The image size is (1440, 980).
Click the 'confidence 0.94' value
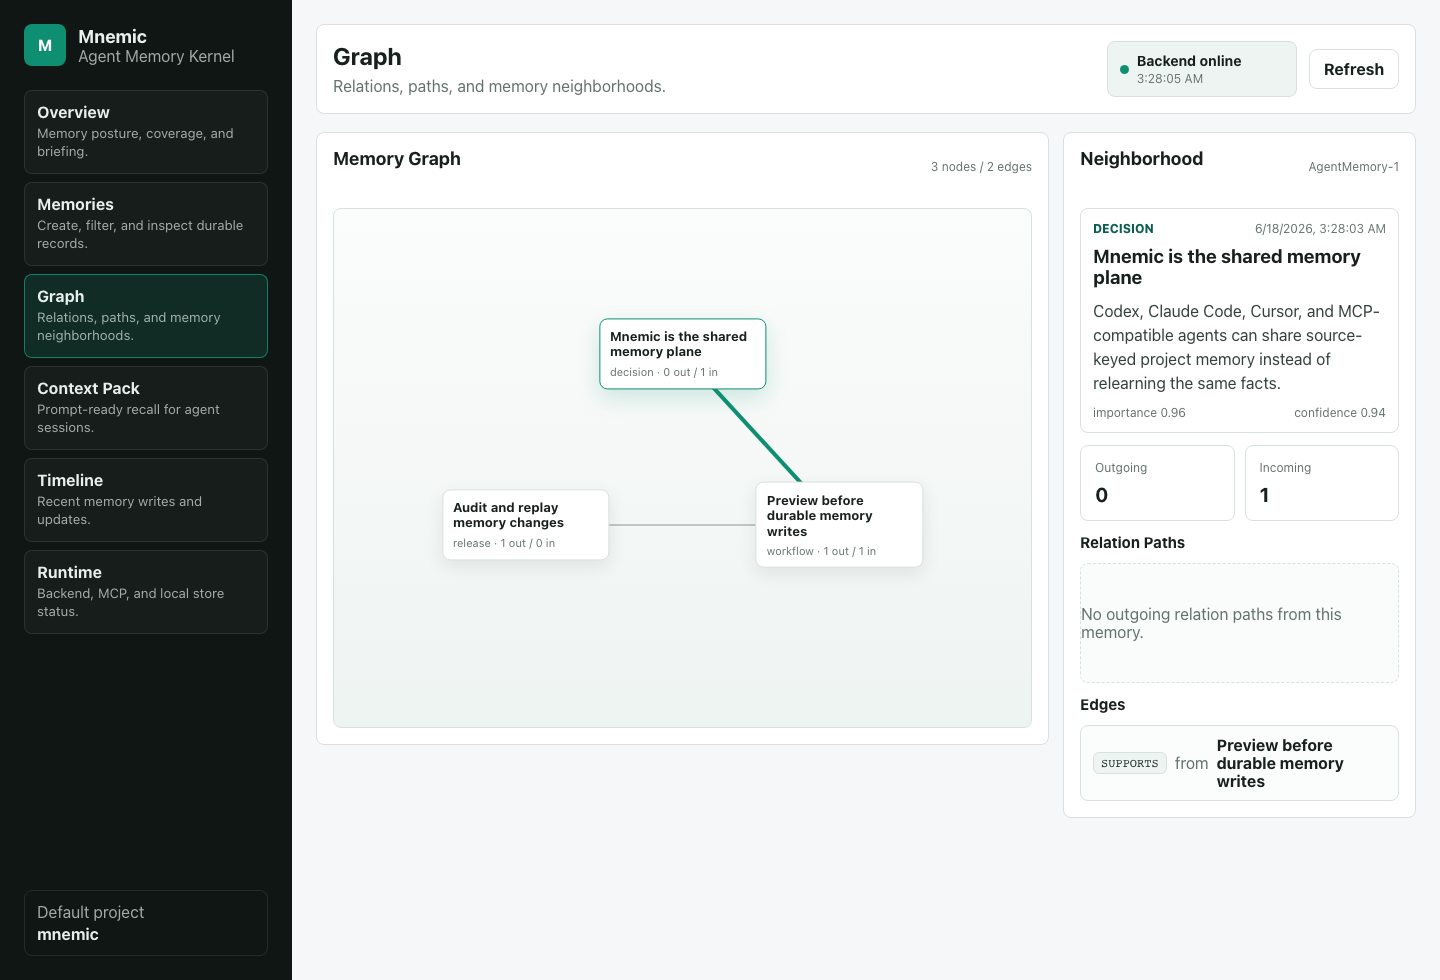[x=1340, y=413]
